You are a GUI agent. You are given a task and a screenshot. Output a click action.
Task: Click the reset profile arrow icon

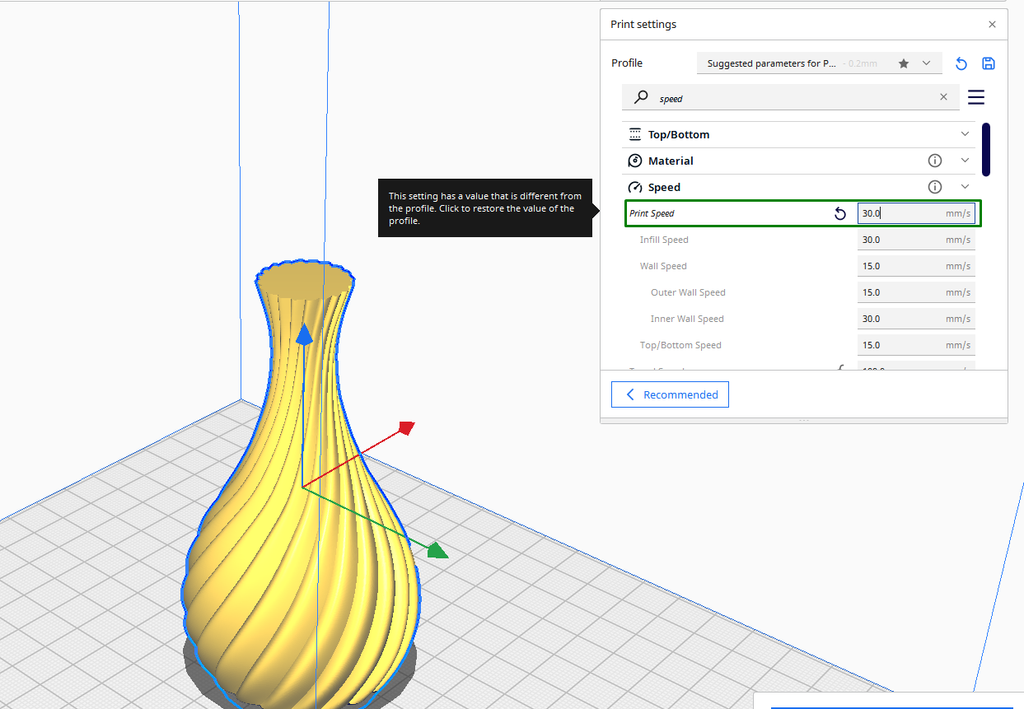tap(961, 63)
